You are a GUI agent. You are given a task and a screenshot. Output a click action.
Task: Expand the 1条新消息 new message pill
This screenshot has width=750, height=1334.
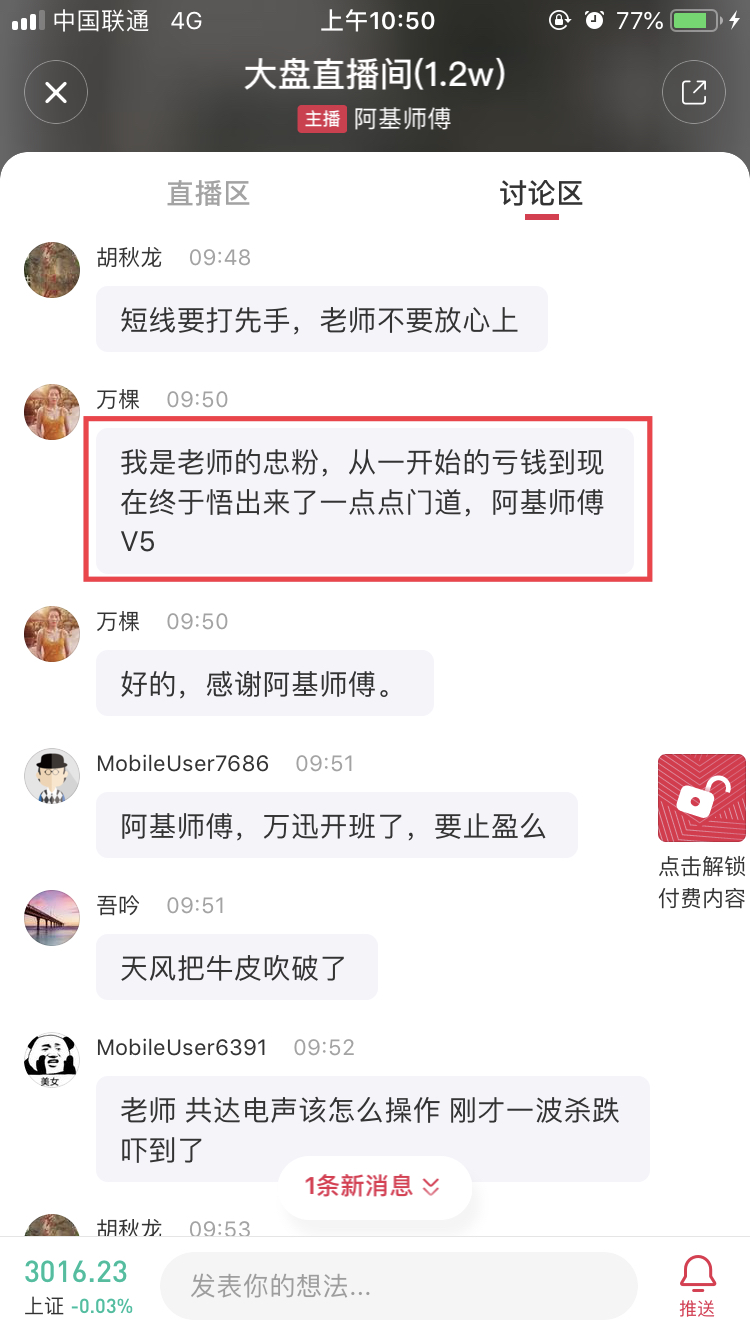tap(374, 1187)
